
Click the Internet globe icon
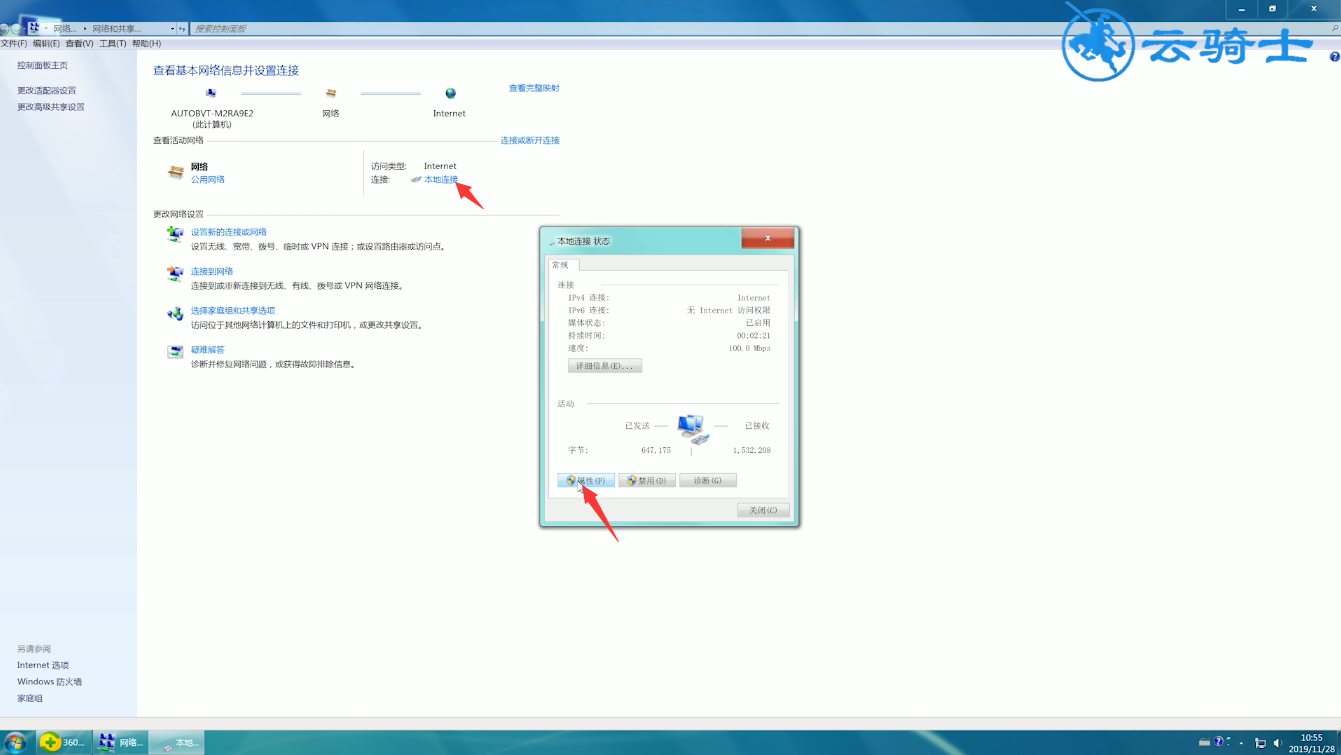(450, 93)
